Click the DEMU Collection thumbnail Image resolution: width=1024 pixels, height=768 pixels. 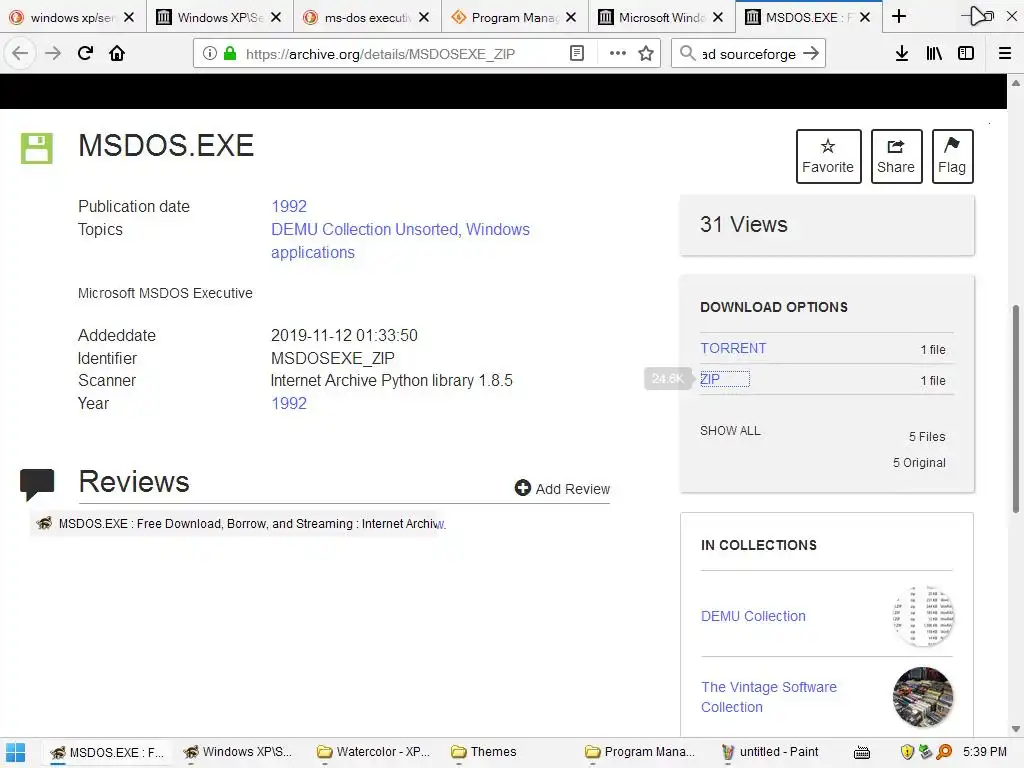point(923,616)
